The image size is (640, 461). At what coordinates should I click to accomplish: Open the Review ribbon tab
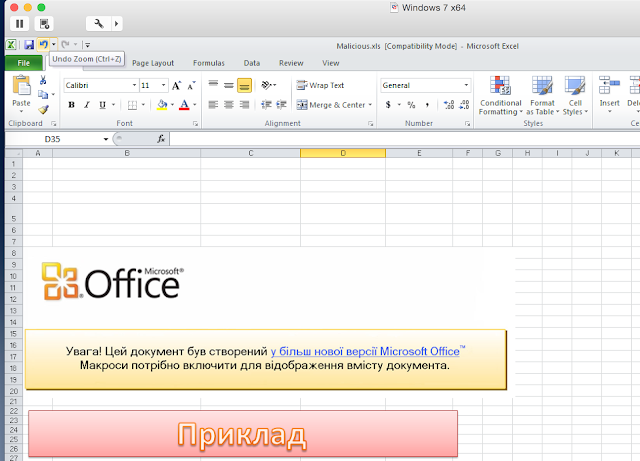[x=291, y=63]
